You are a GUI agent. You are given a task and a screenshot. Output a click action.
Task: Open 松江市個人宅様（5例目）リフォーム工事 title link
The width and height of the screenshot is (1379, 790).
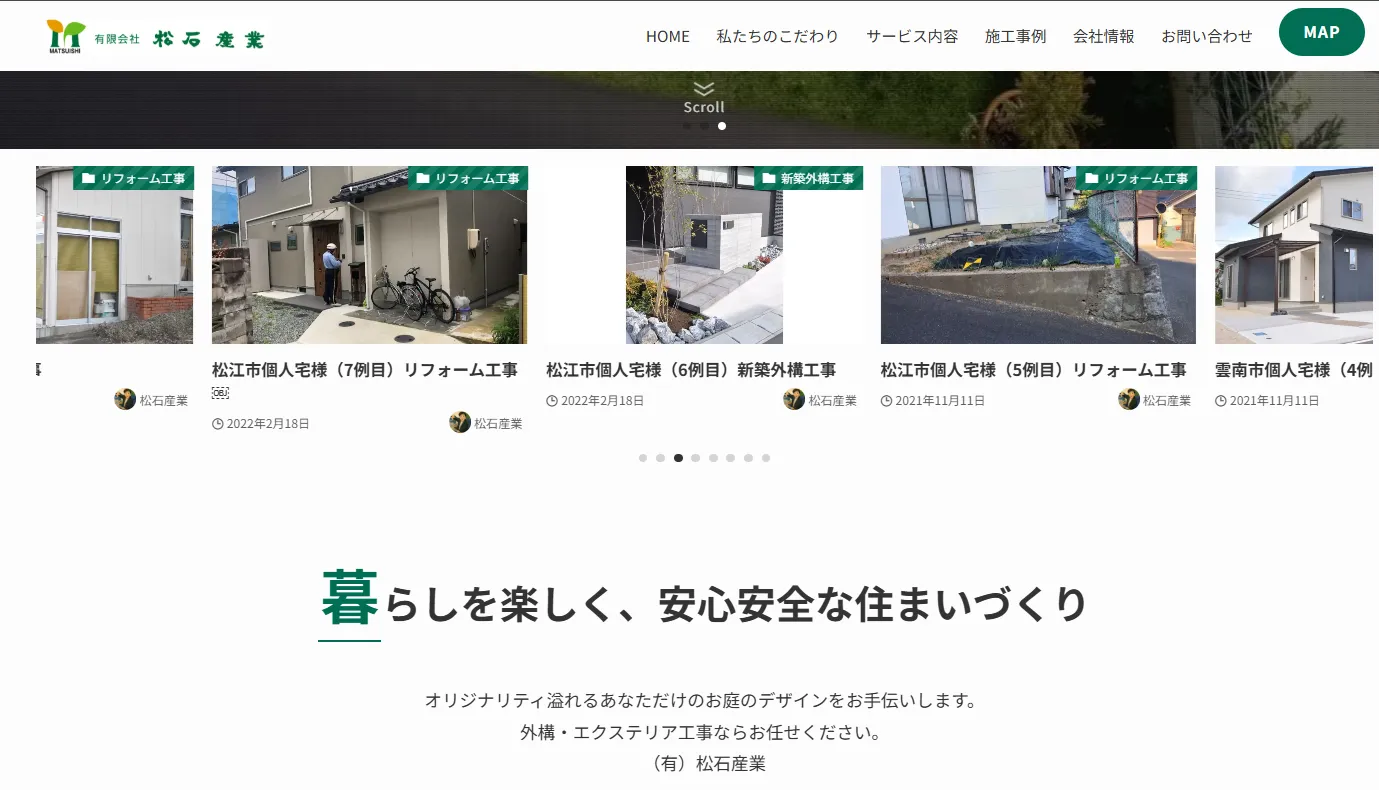pos(1033,370)
